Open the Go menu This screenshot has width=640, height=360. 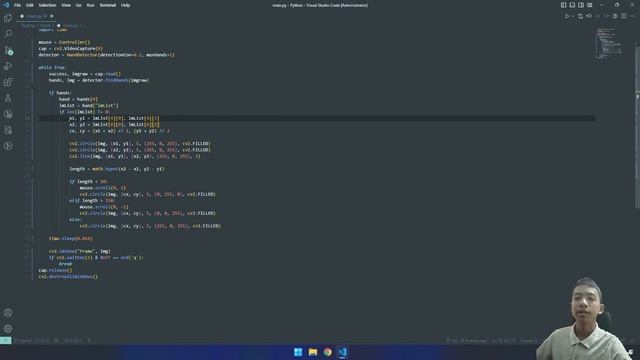click(78, 5)
